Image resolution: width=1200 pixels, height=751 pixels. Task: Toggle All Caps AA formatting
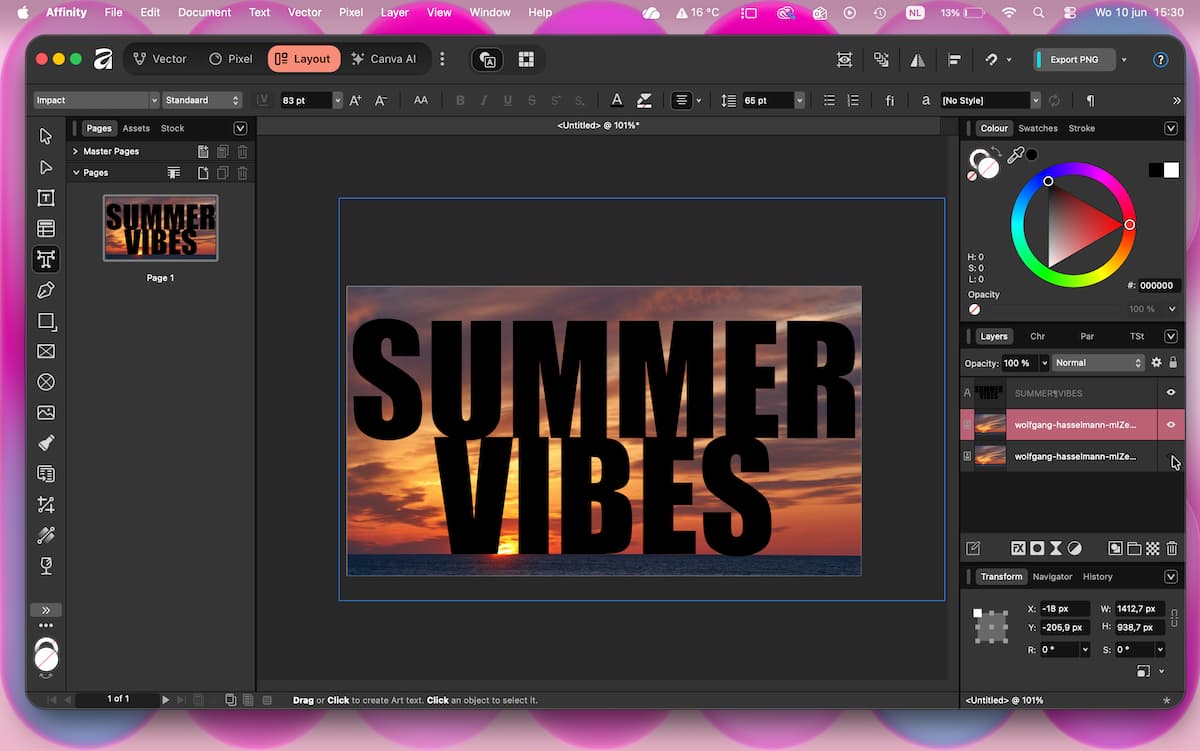pos(421,100)
